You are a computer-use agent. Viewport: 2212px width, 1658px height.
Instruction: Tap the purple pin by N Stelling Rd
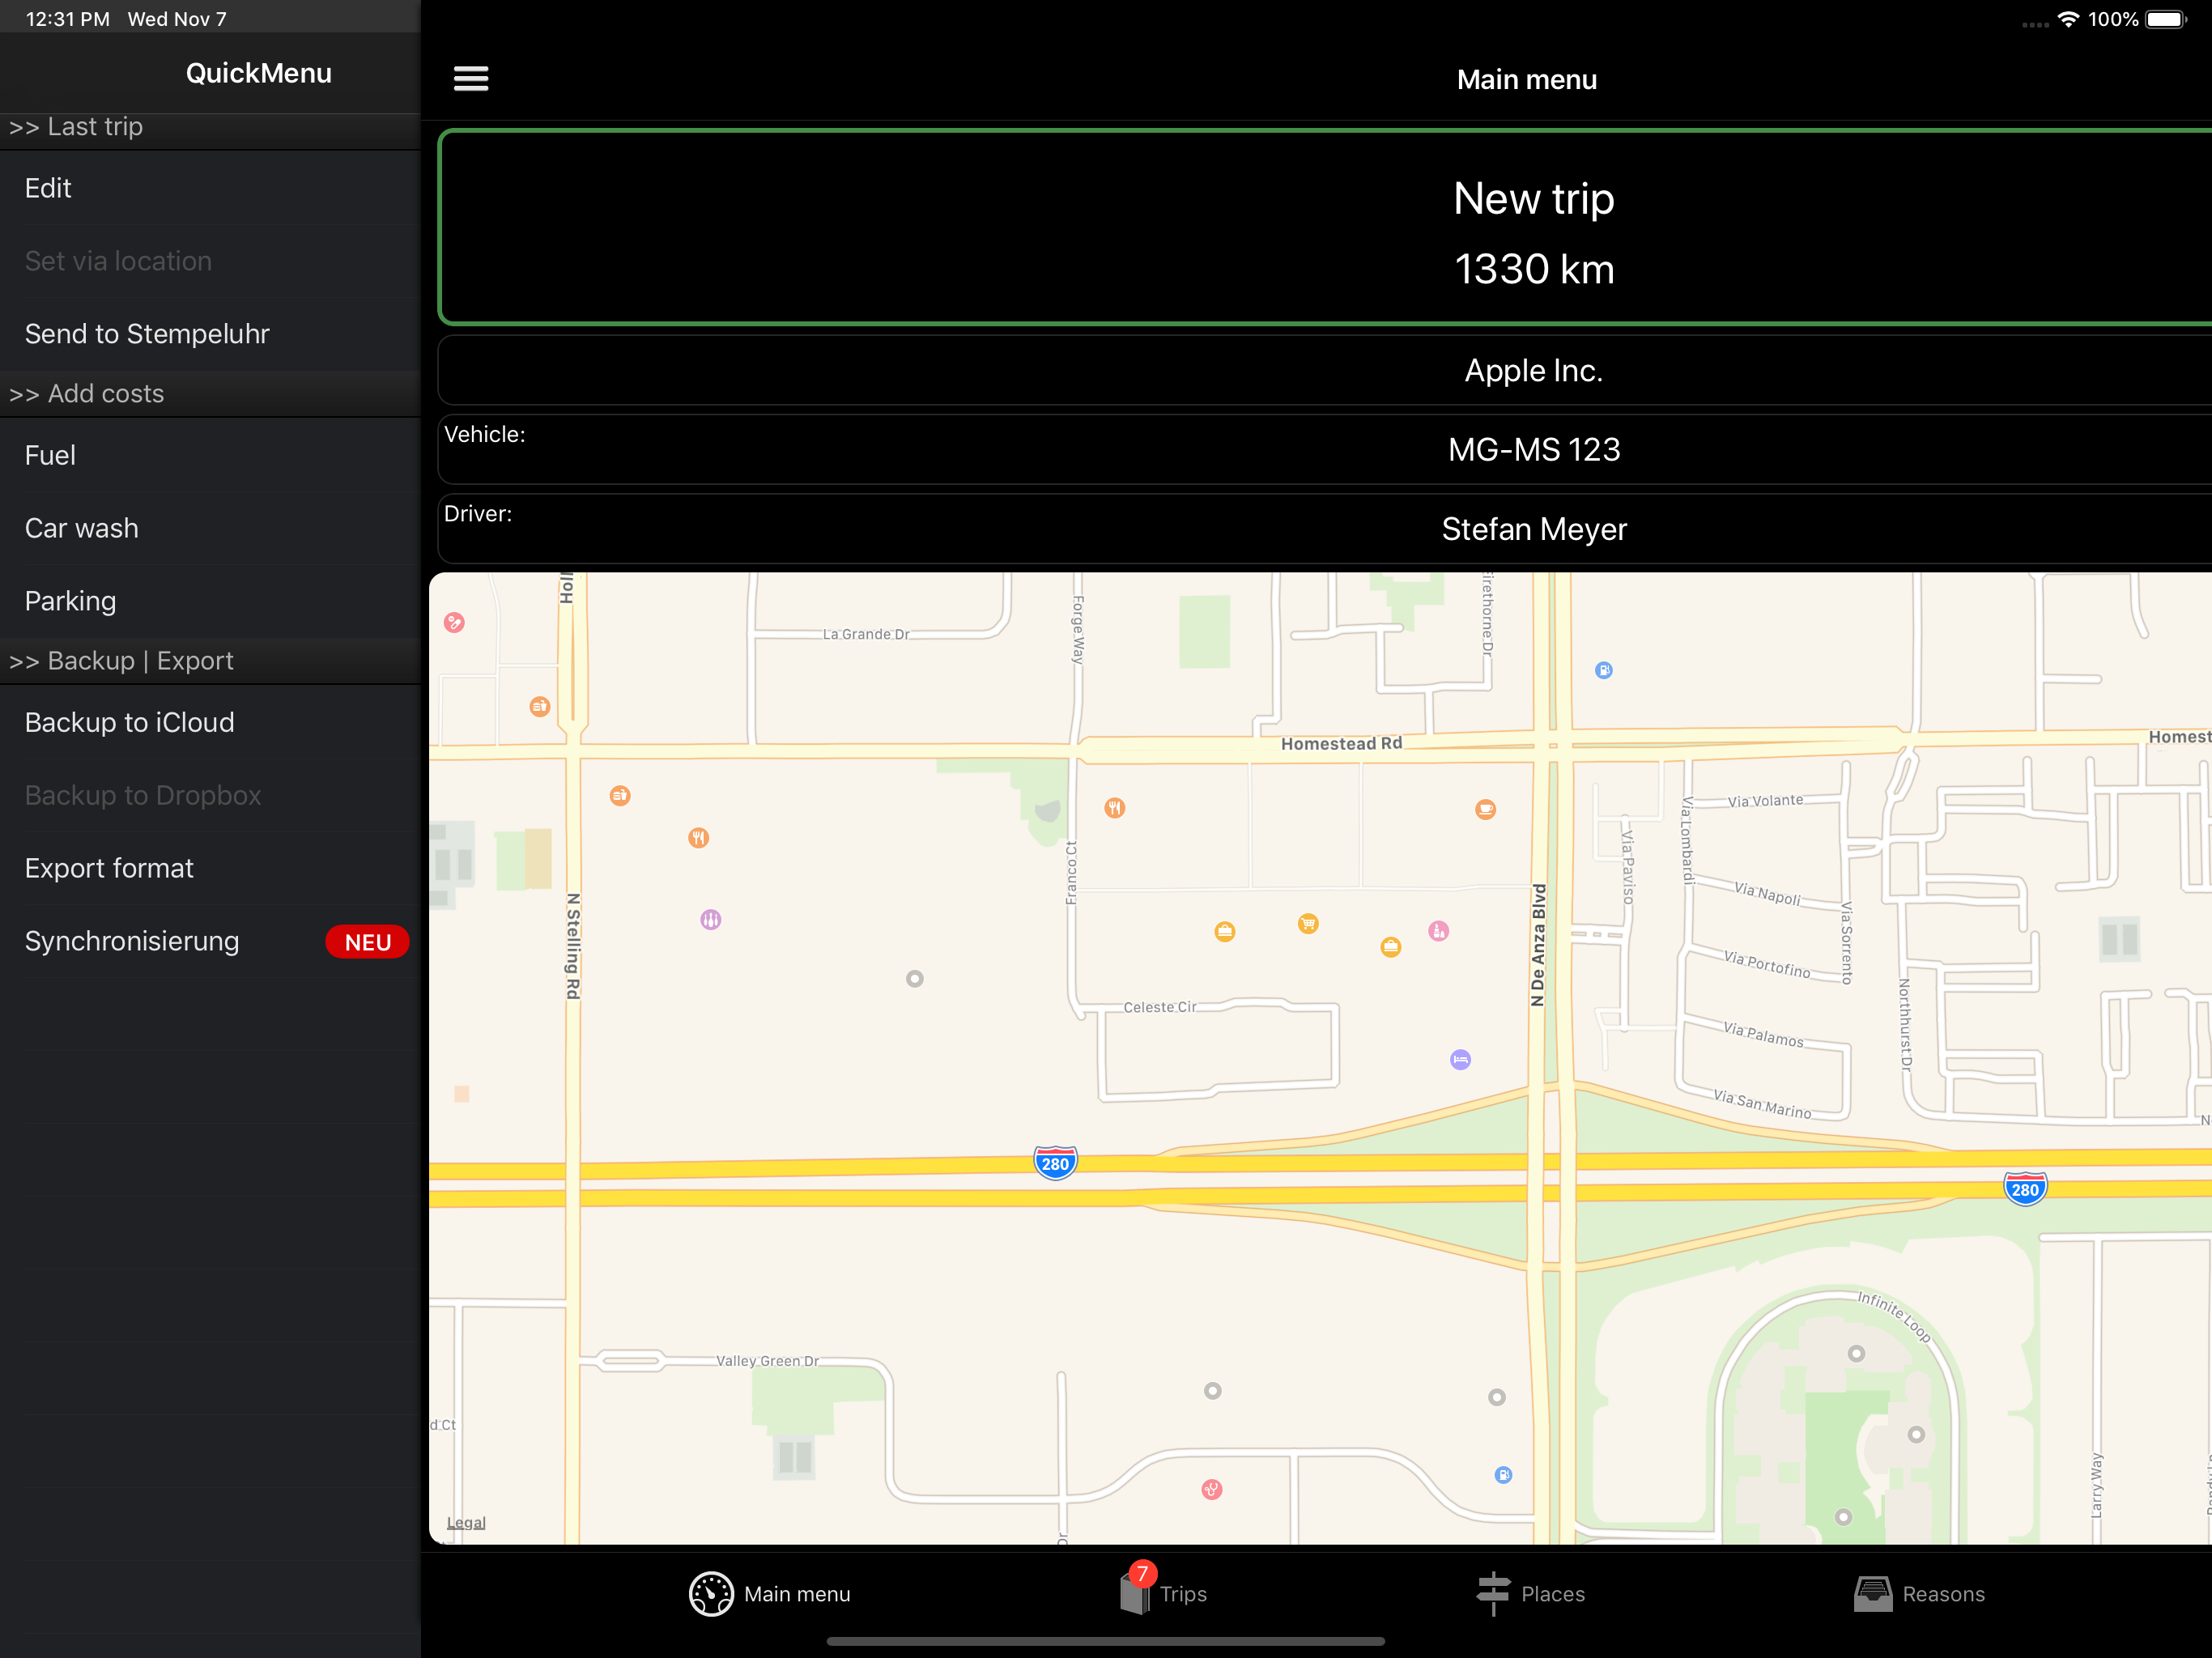pyautogui.click(x=711, y=920)
